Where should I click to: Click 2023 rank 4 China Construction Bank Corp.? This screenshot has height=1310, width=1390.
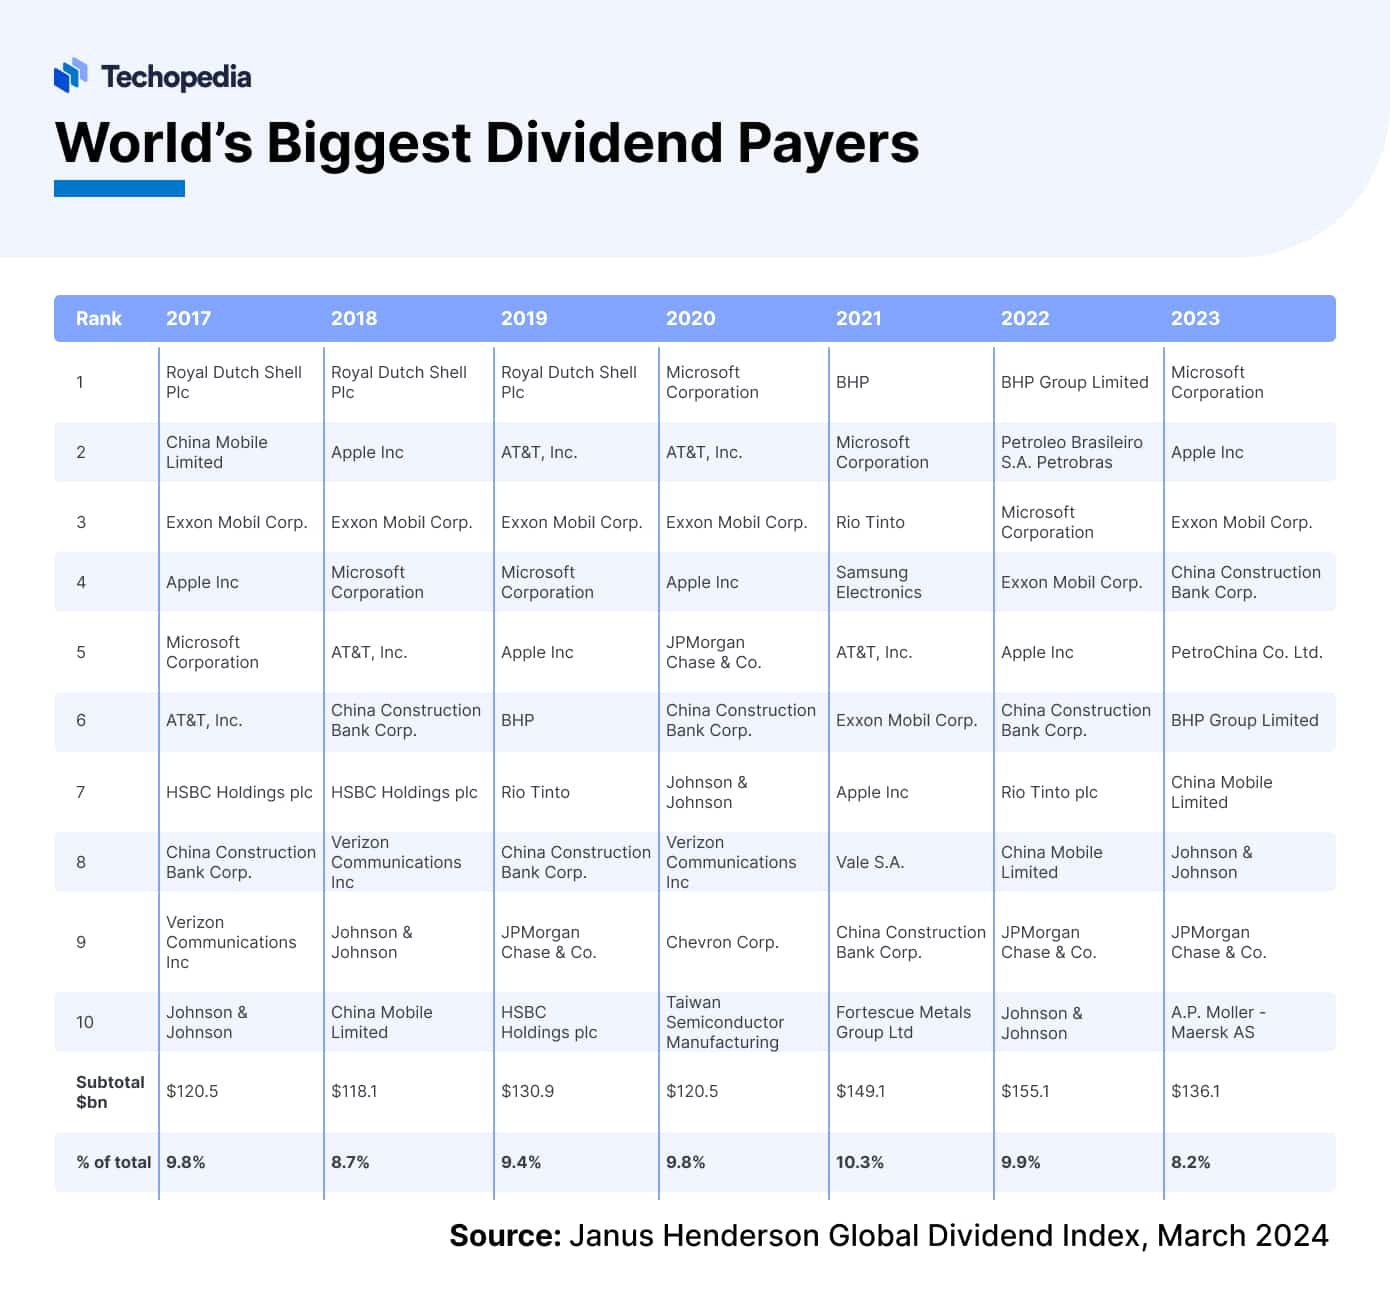coord(1246,582)
